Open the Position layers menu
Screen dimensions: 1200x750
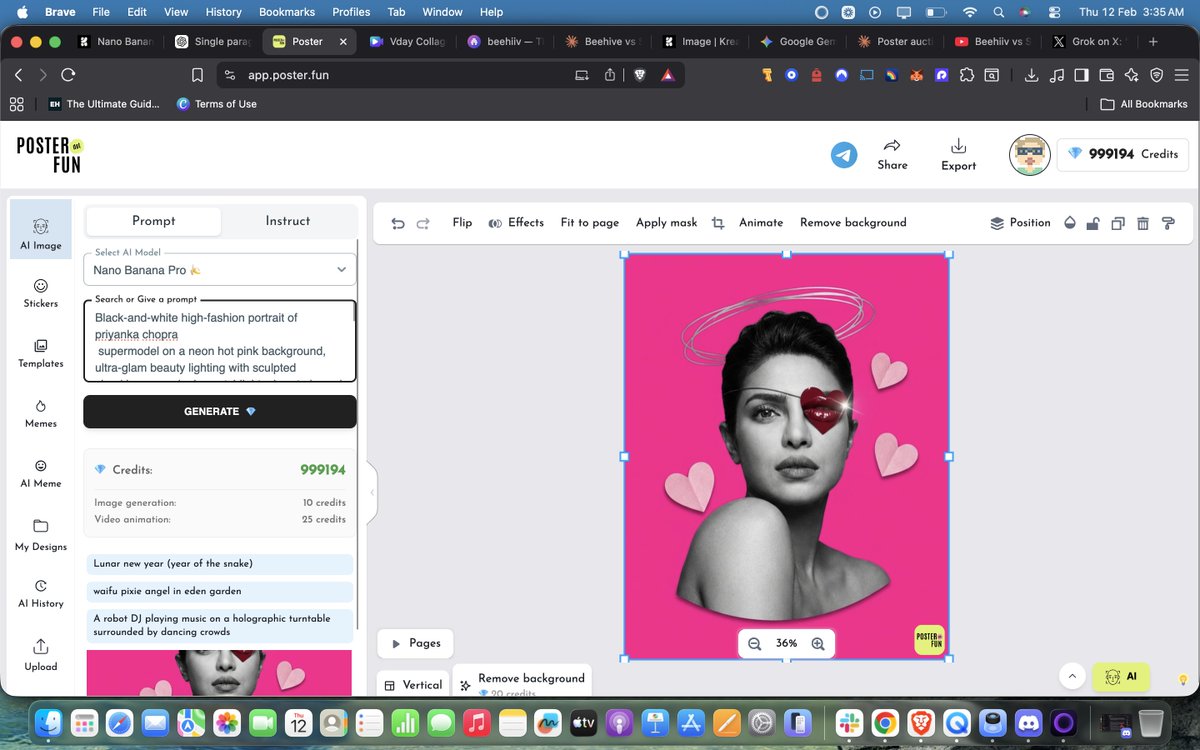(1020, 223)
